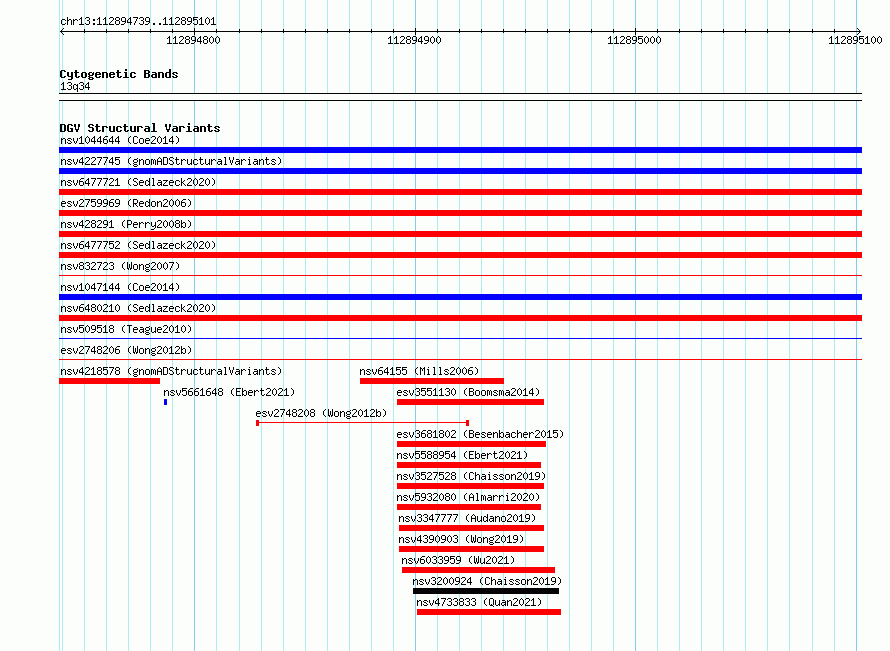
Task: Click the nsv64155 (Mills2006) red bar
Action: (431, 381)
